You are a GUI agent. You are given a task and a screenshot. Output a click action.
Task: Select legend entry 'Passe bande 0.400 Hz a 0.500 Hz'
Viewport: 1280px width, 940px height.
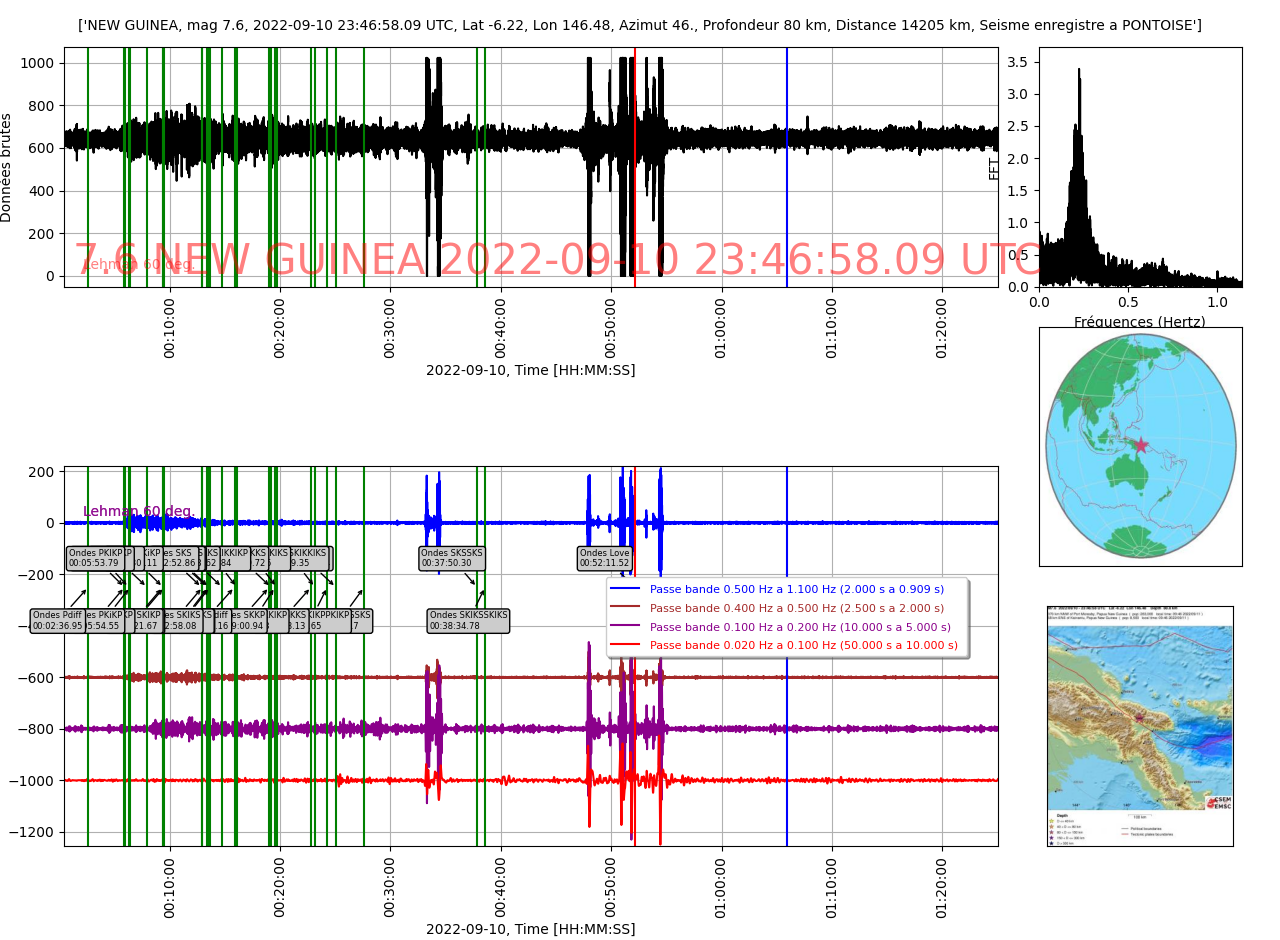[796, 608]
